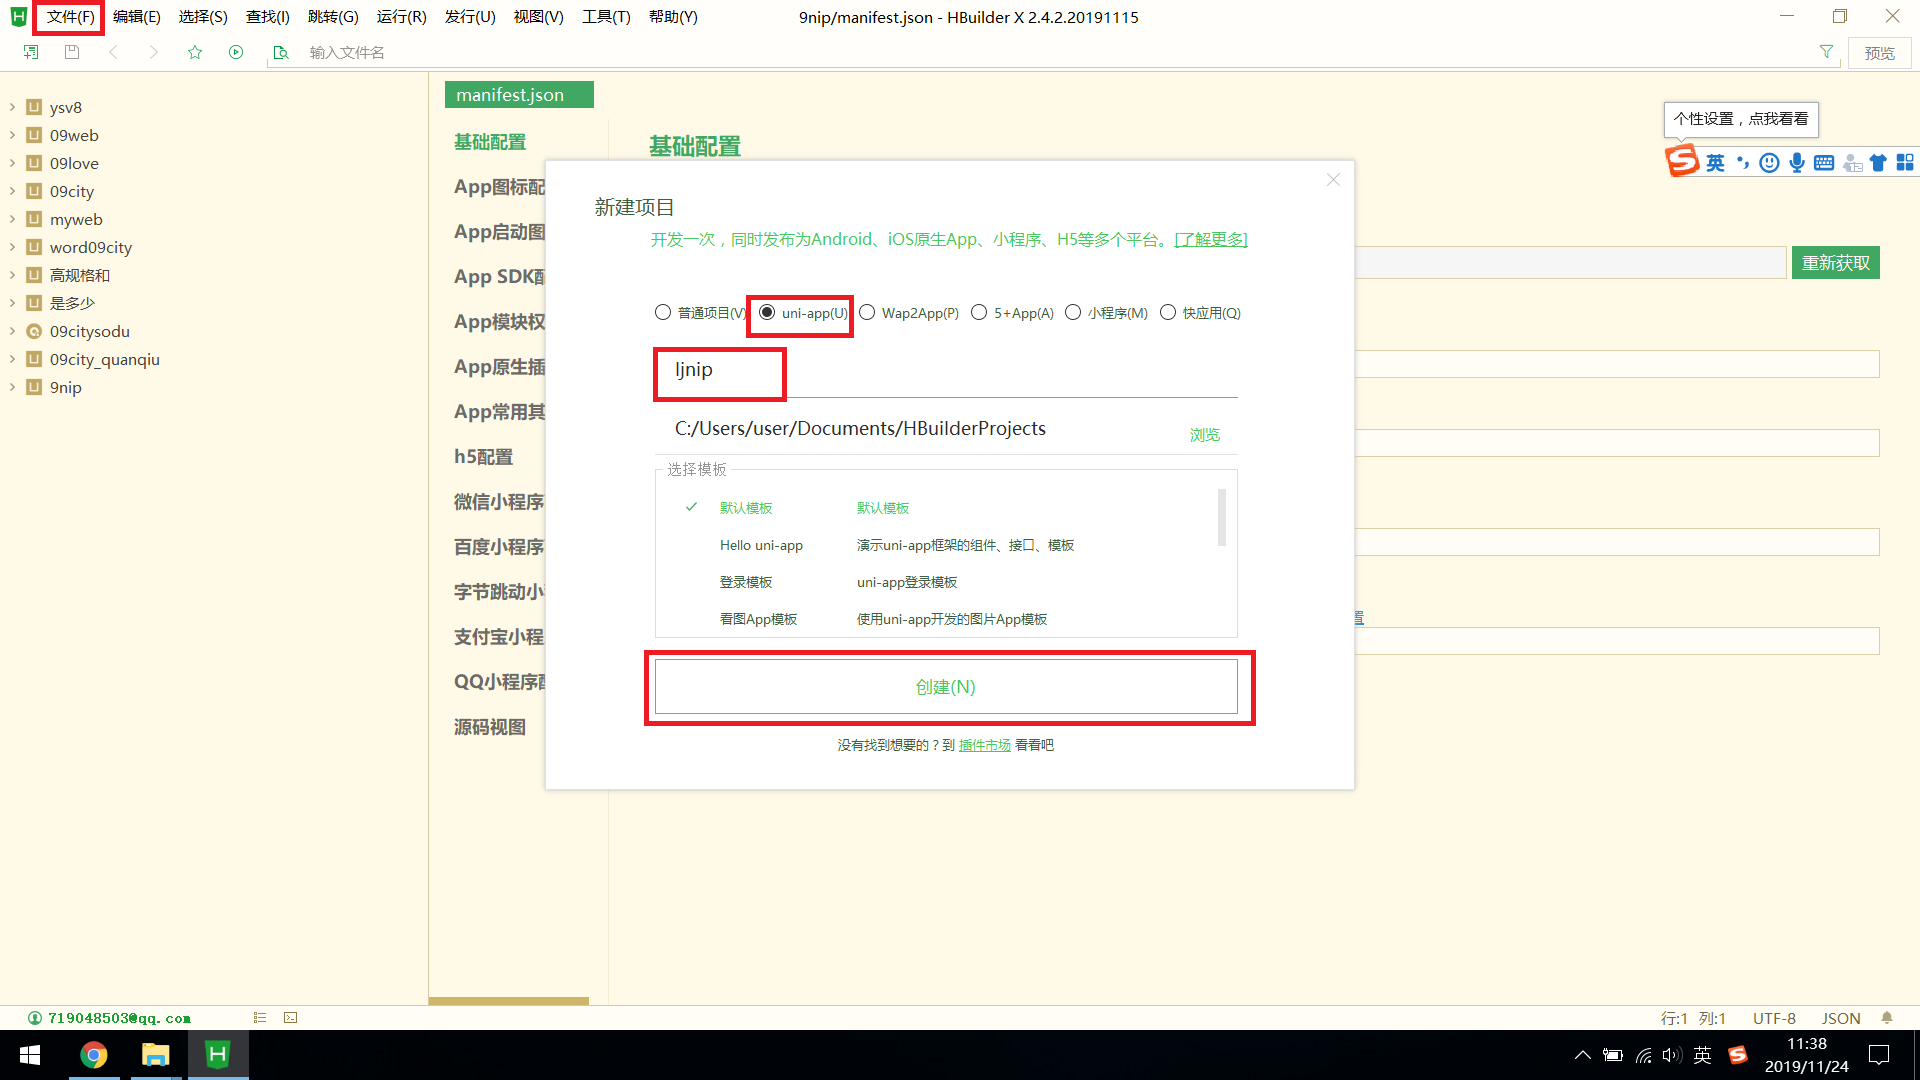Open the 发行(U) menu

click(470, 17)
